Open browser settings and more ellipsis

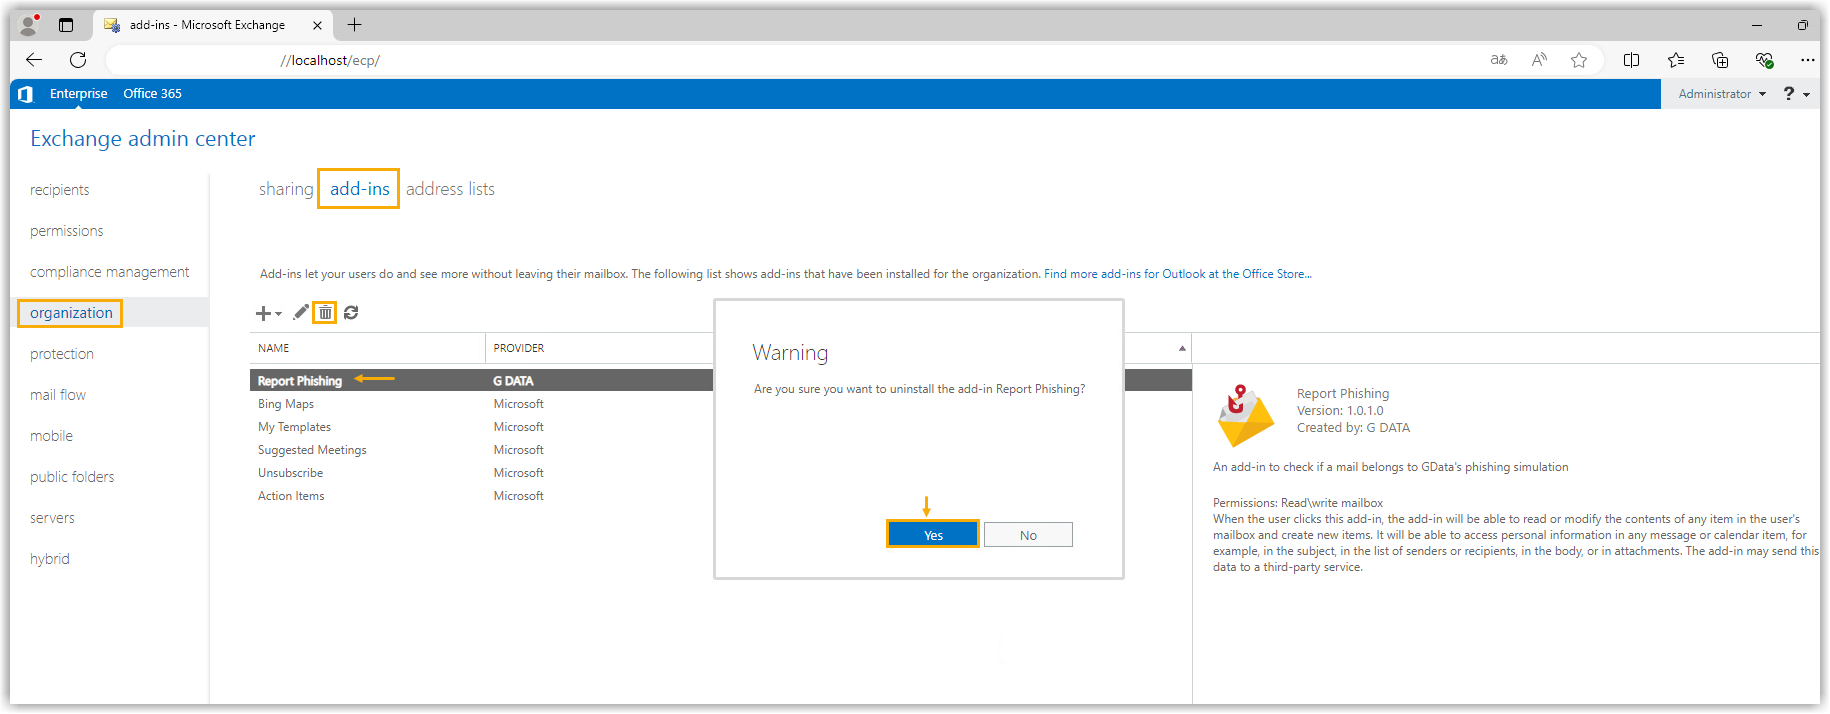click(x=1808, y=60)
